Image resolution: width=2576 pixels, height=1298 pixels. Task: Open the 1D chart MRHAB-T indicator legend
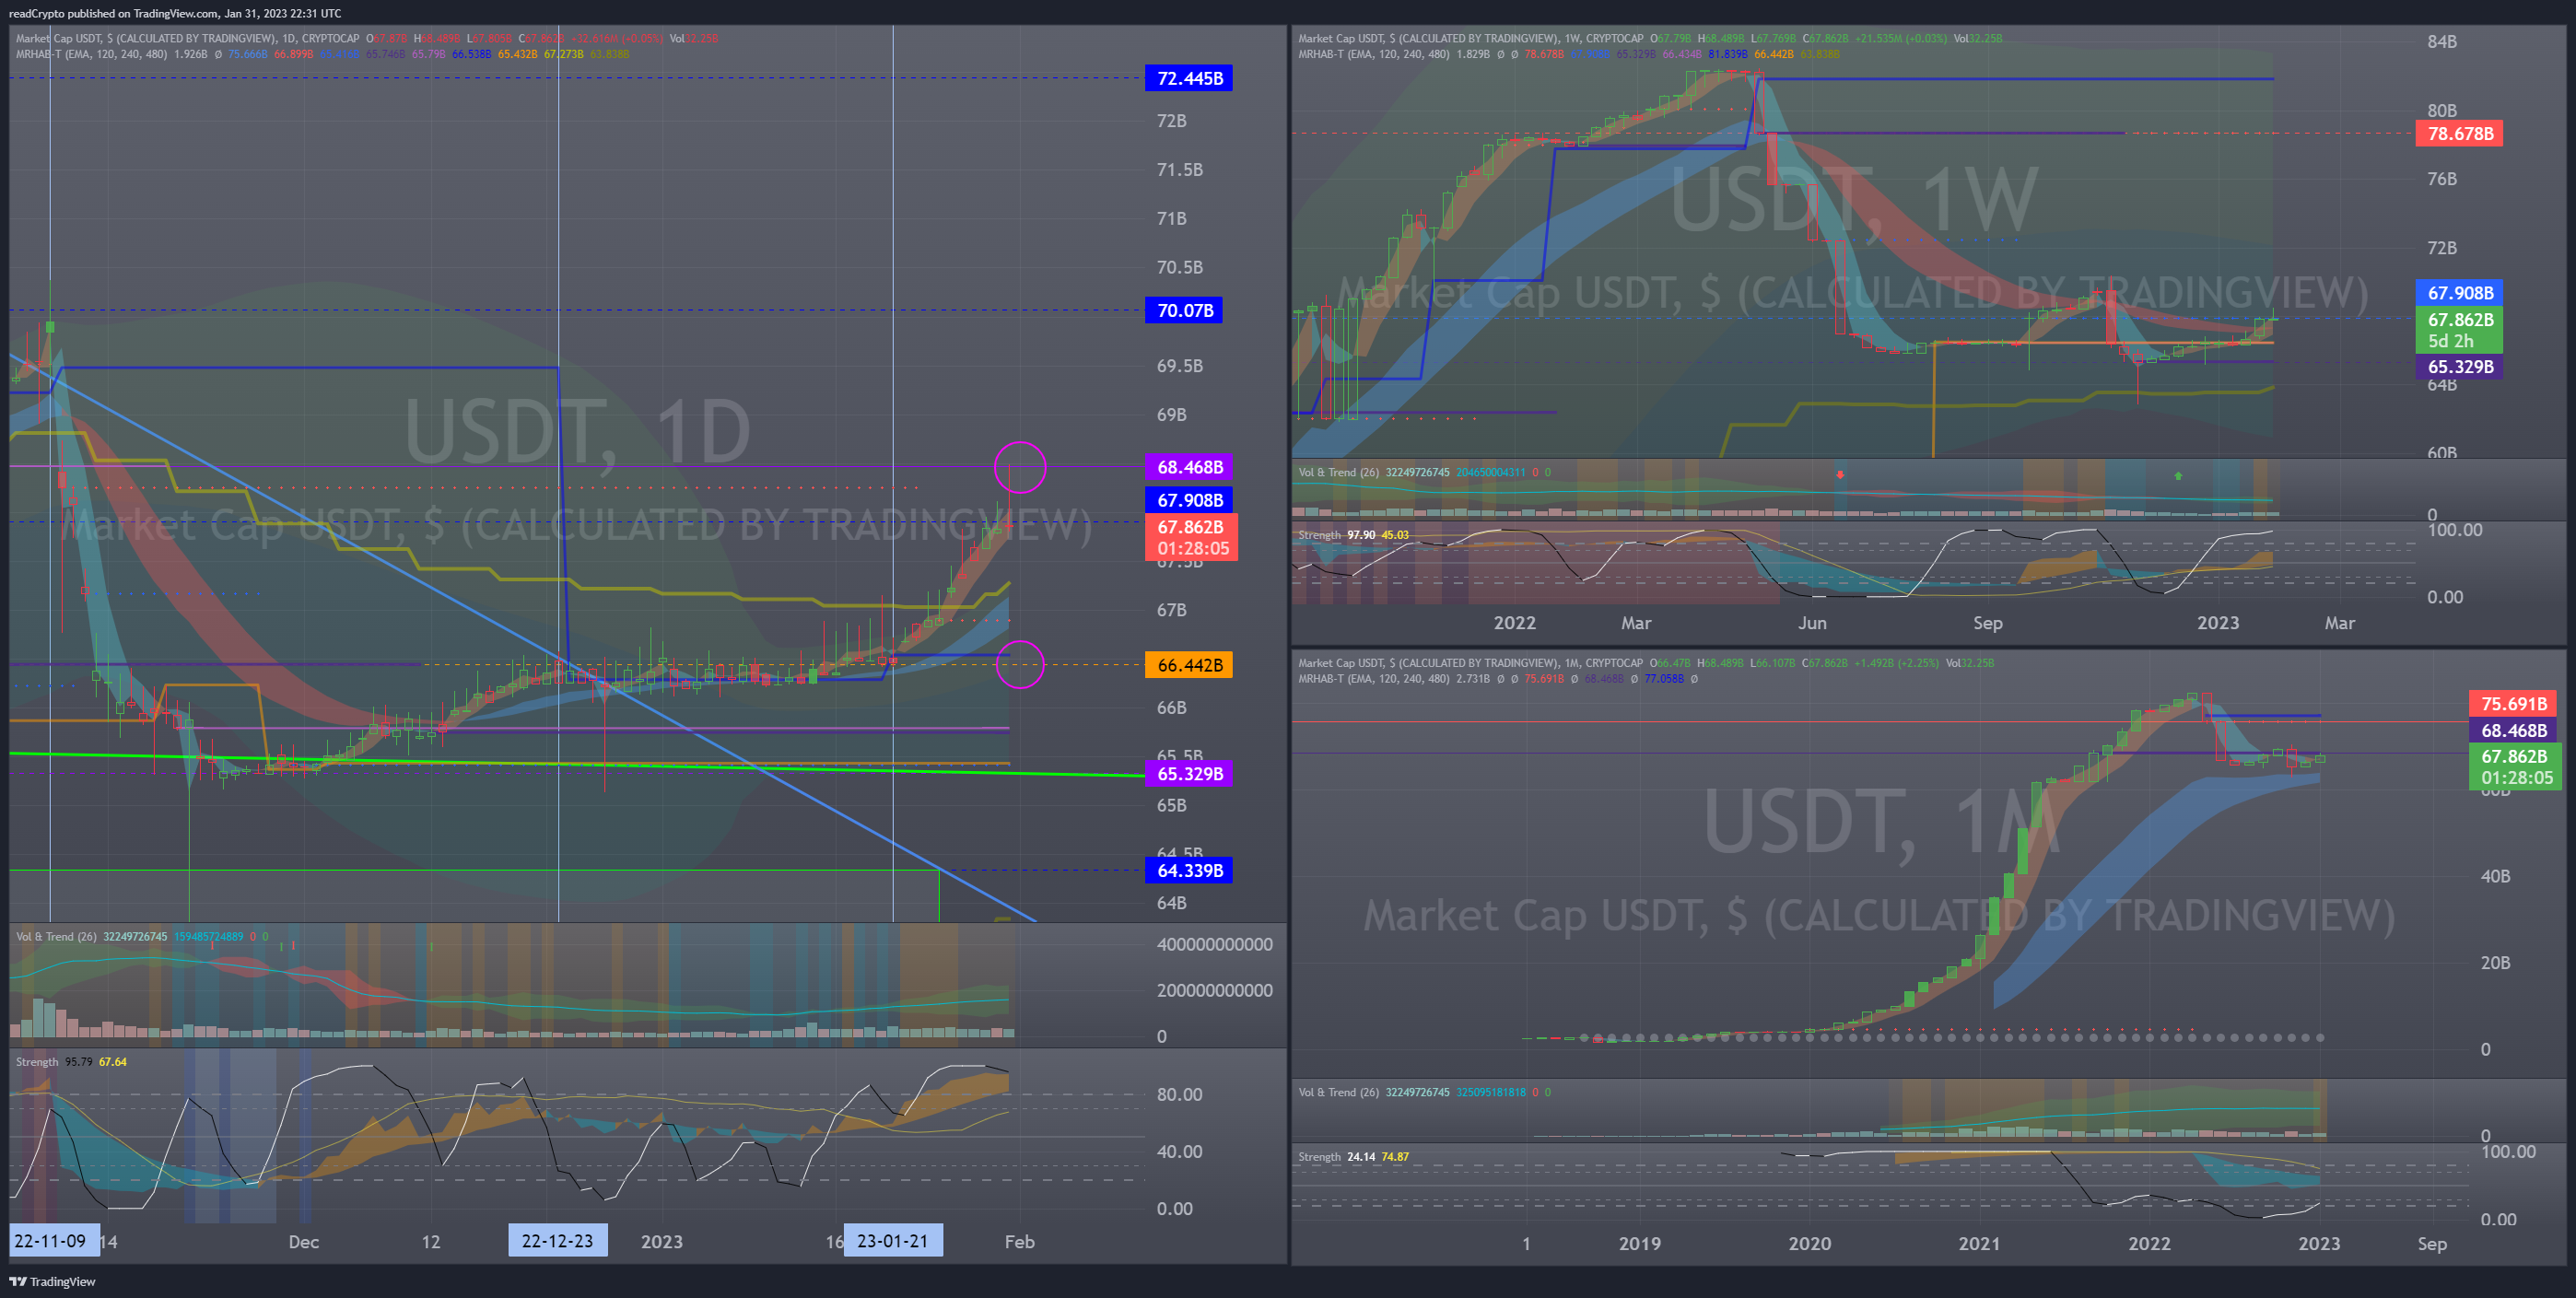(x=91, y=54)
